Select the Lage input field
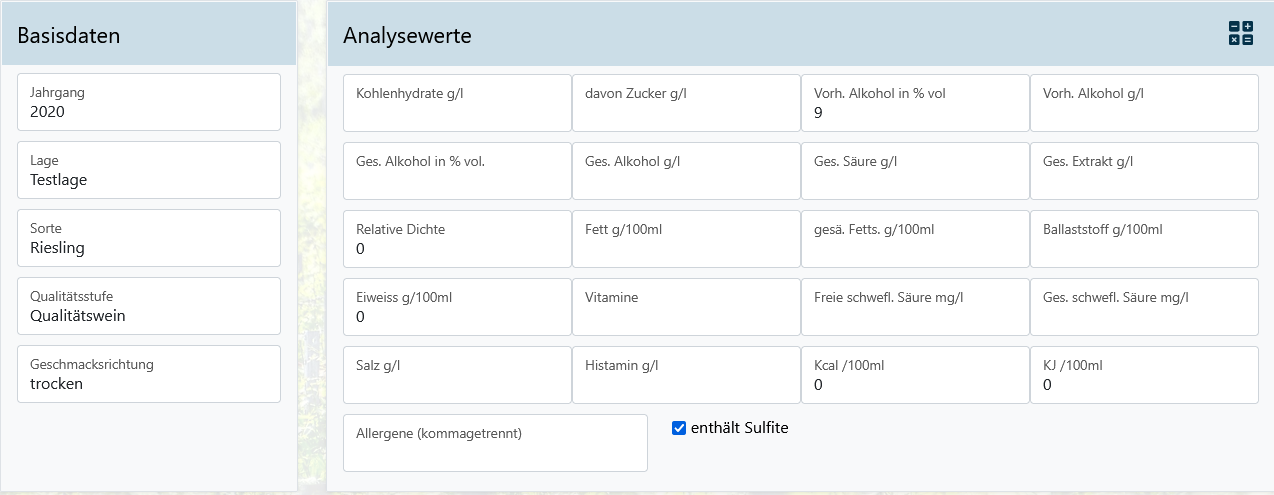Screen dimensions: 1274x495 coord(149,170)
